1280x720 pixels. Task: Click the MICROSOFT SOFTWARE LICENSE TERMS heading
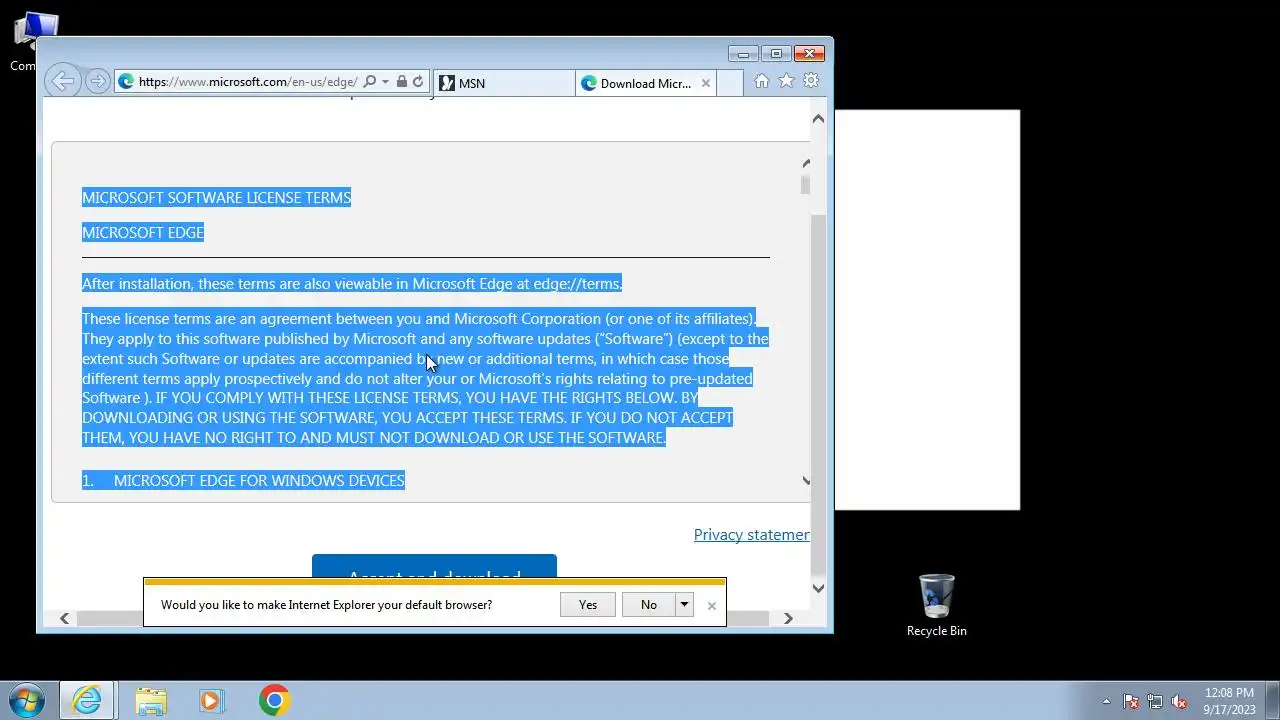point(216,197)
